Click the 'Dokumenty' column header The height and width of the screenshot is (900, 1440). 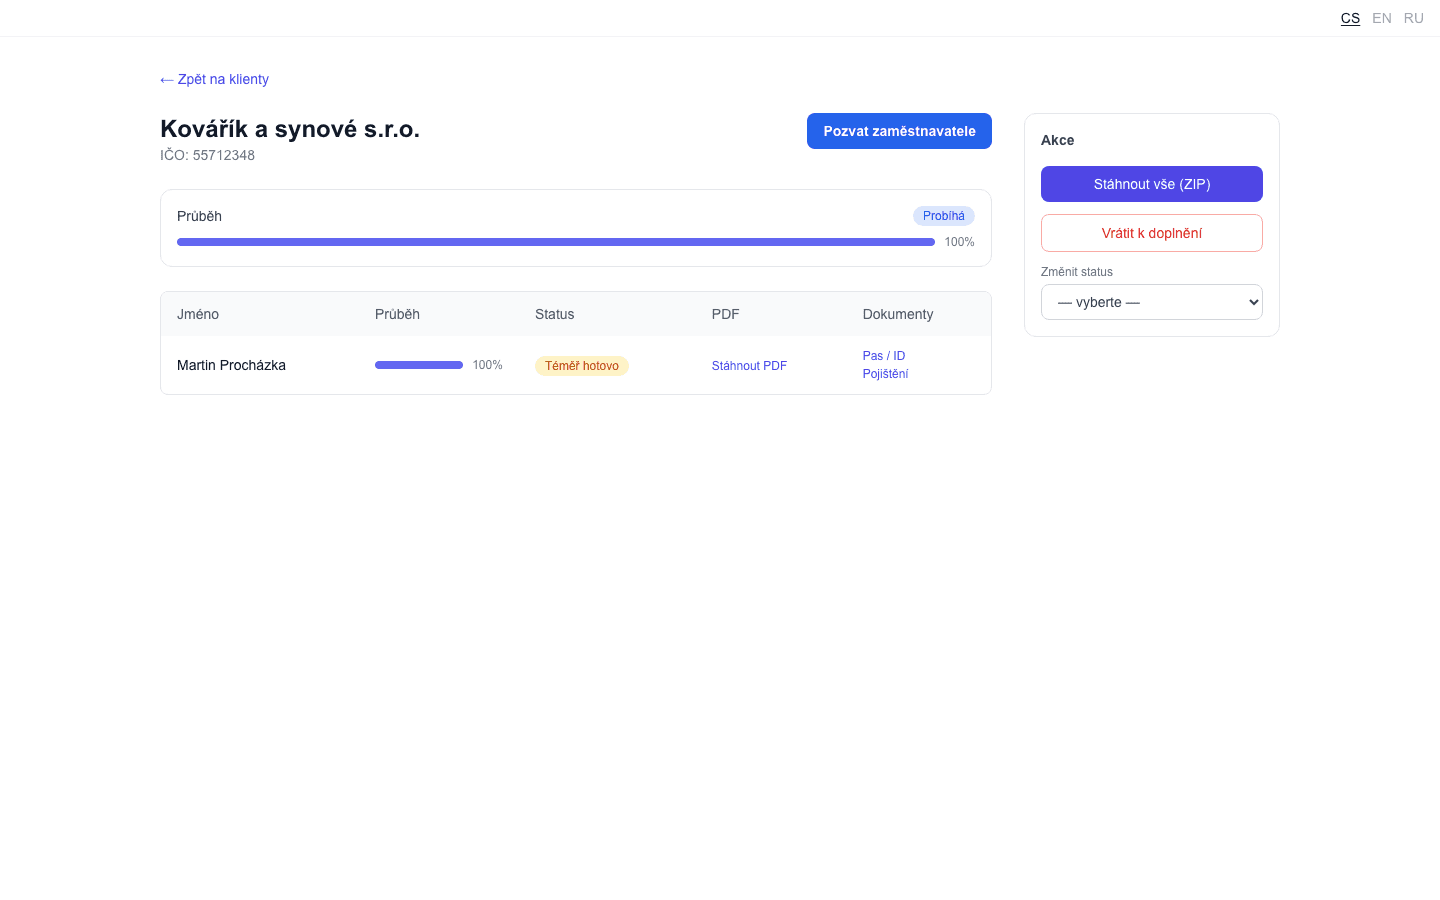(898, 314)
